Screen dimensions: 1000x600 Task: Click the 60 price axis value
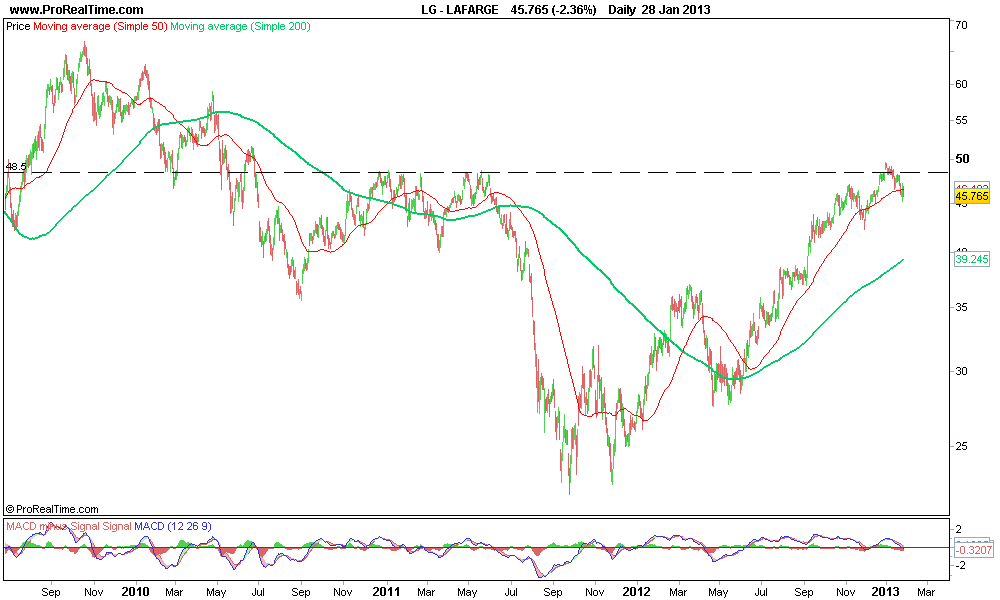coord(961,84)
